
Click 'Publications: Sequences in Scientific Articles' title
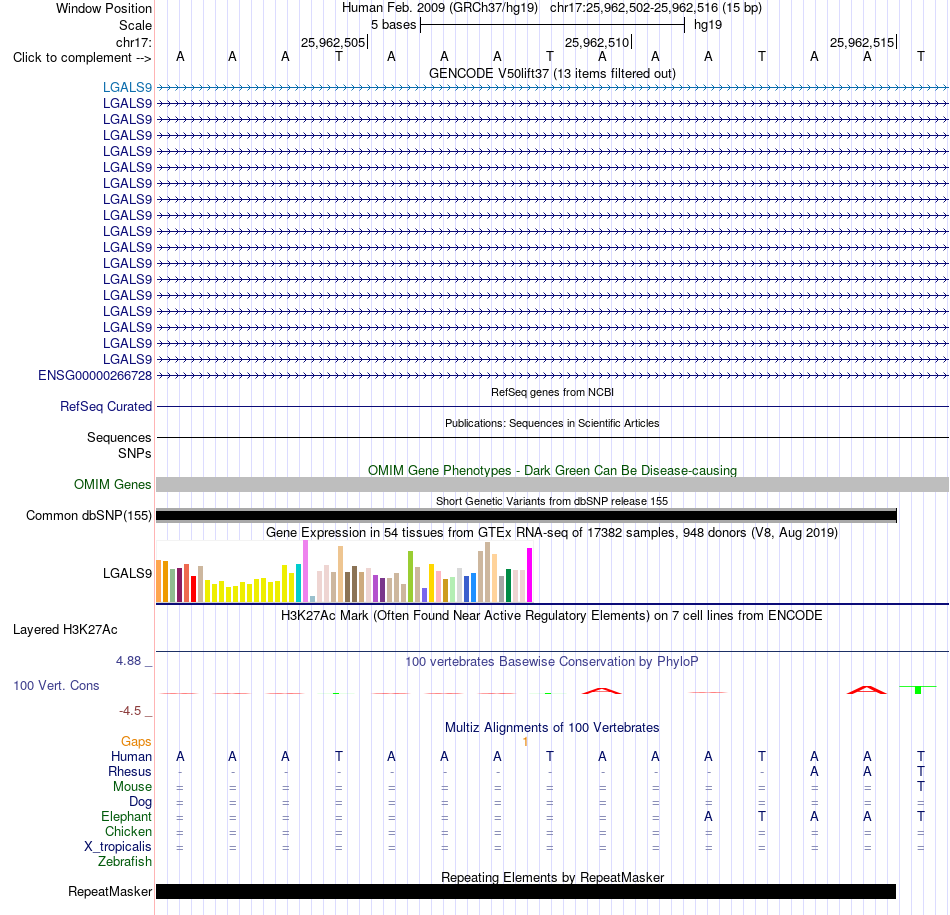coord(552,423)
